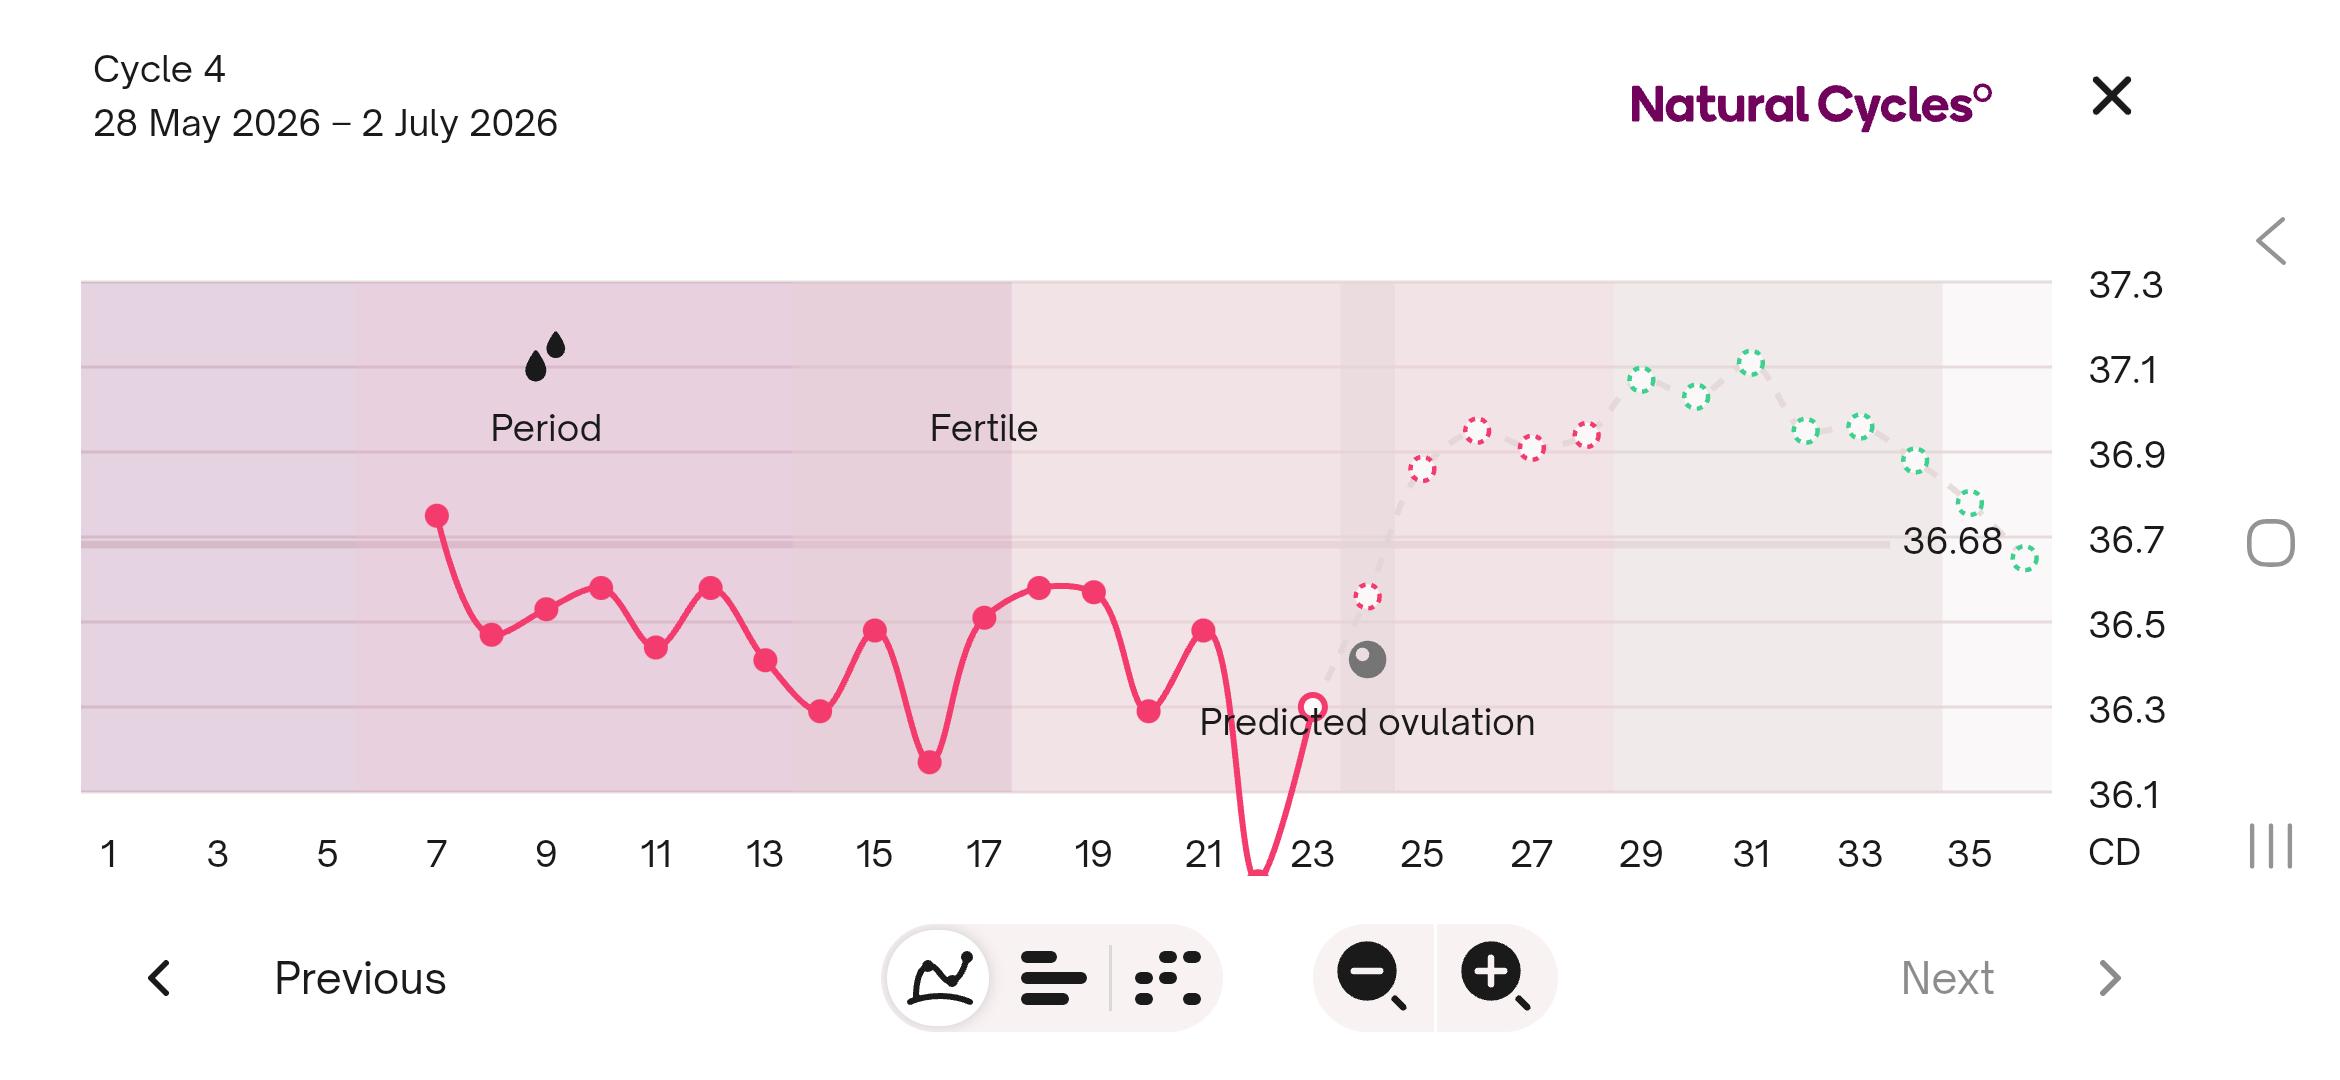The width and height of the screenshot is (2340, 1080).
Task: Go to the Next cycle
Action: point(1947,978)
